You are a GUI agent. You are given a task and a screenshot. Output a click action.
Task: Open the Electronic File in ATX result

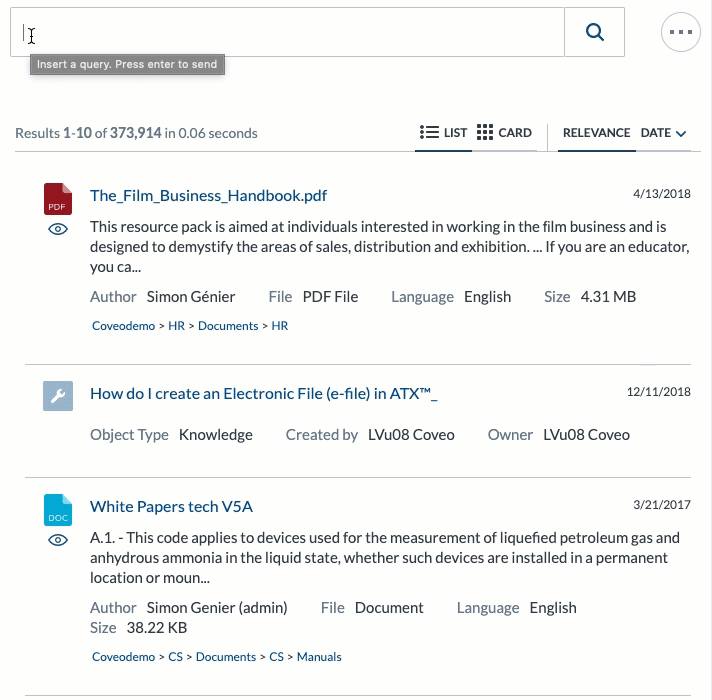tap(263, 394)
